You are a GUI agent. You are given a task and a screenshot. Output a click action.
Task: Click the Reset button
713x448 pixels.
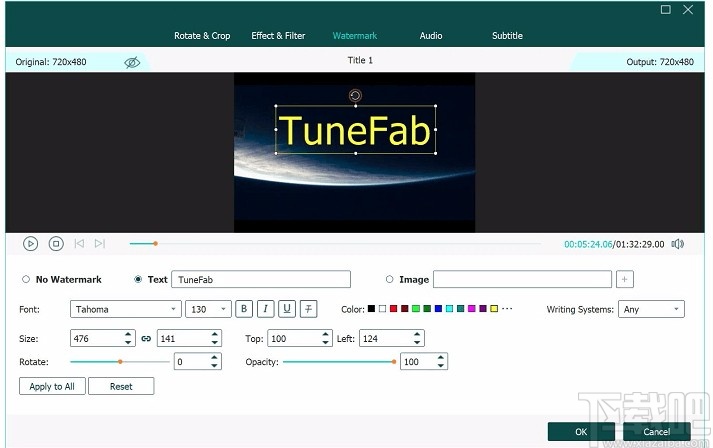click(x=121, y=386)
